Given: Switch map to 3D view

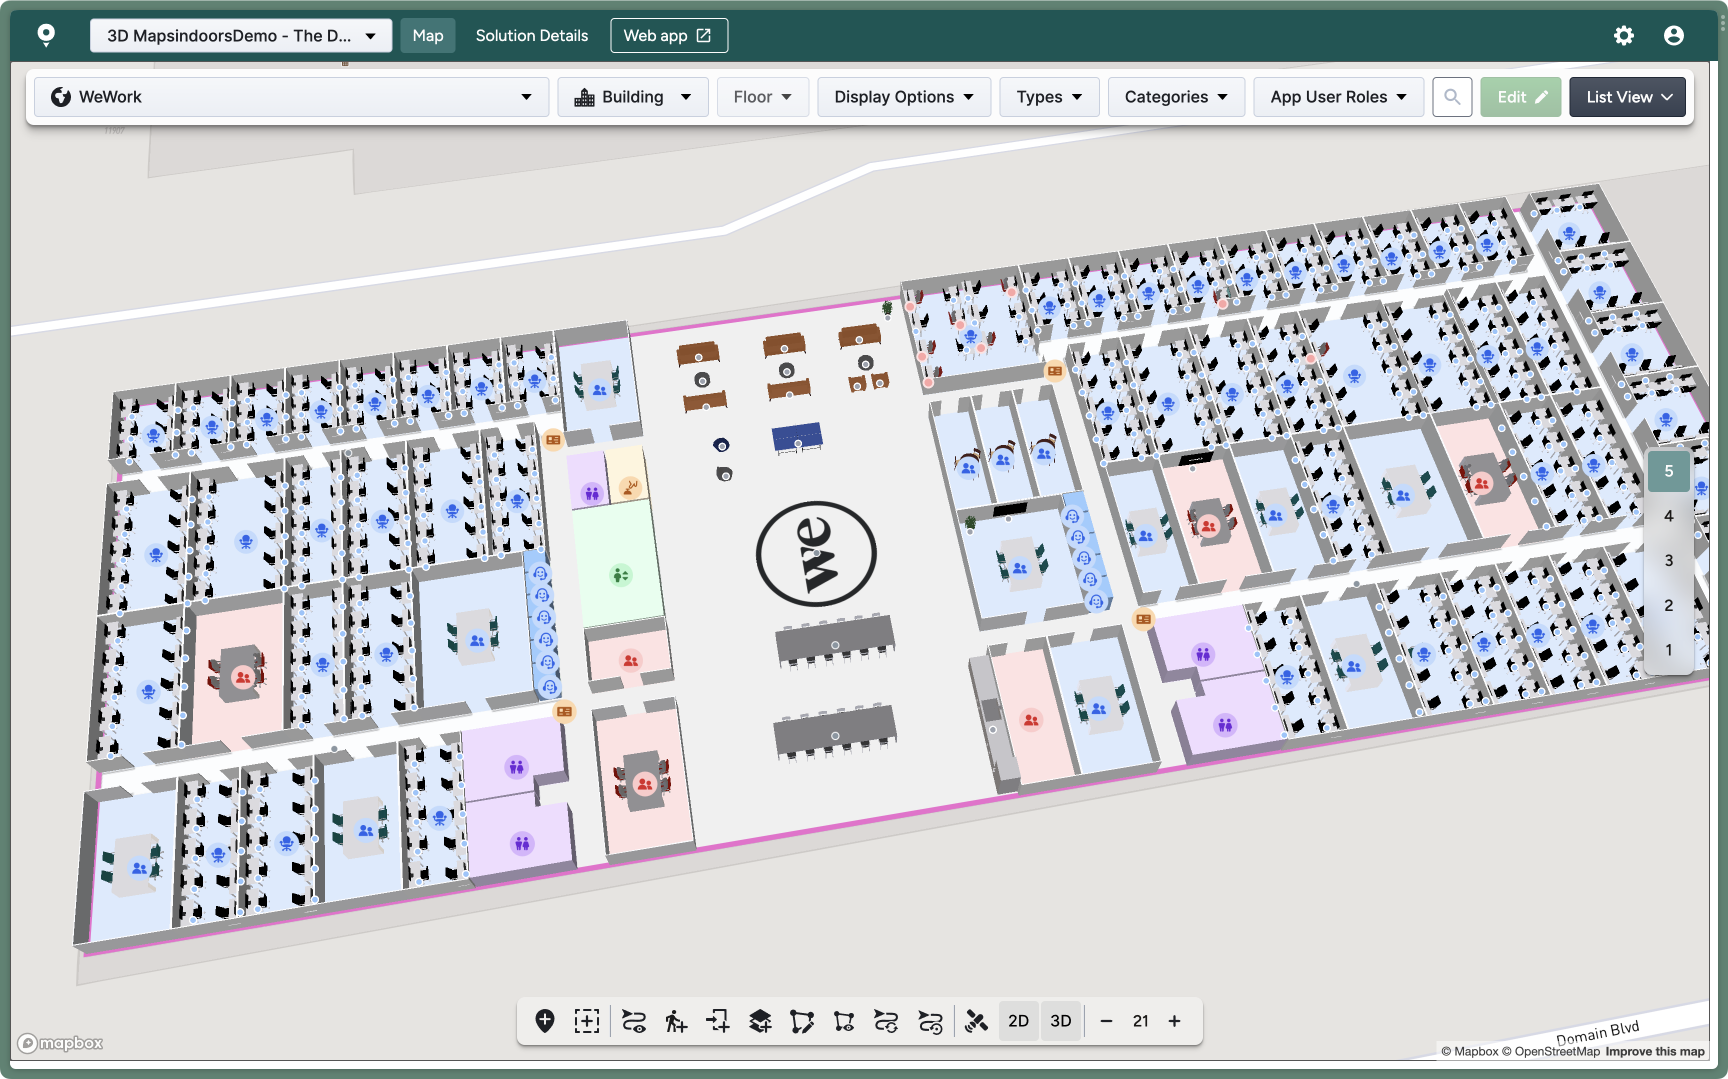Looking at the screenshot, I should [1061, 1021].
